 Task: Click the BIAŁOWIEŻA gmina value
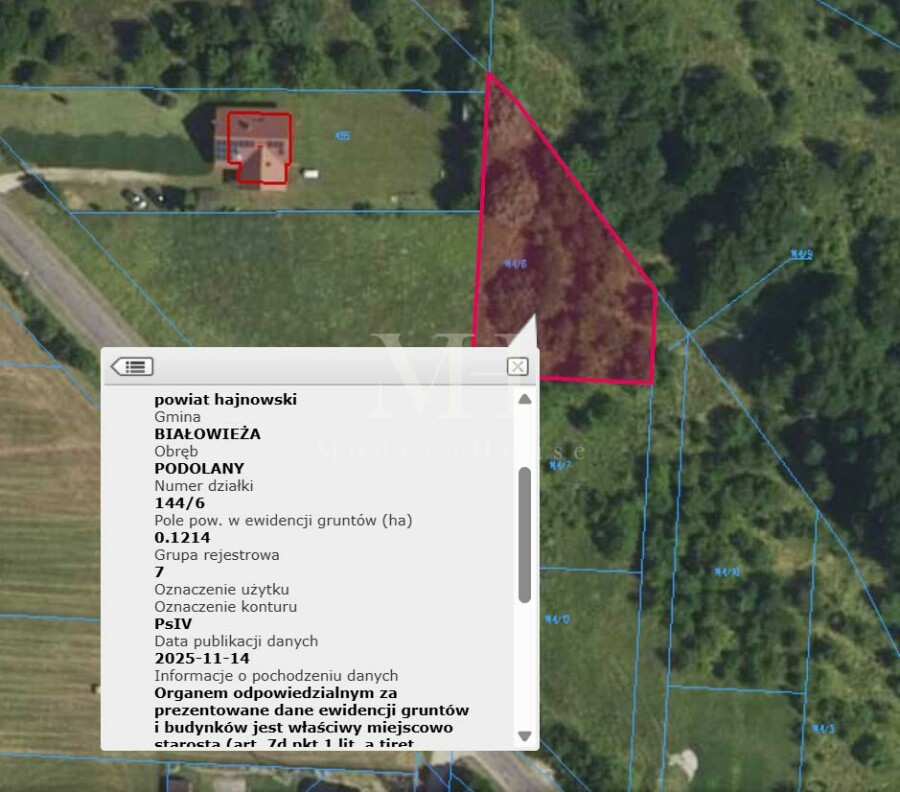(x=207, y=434)
